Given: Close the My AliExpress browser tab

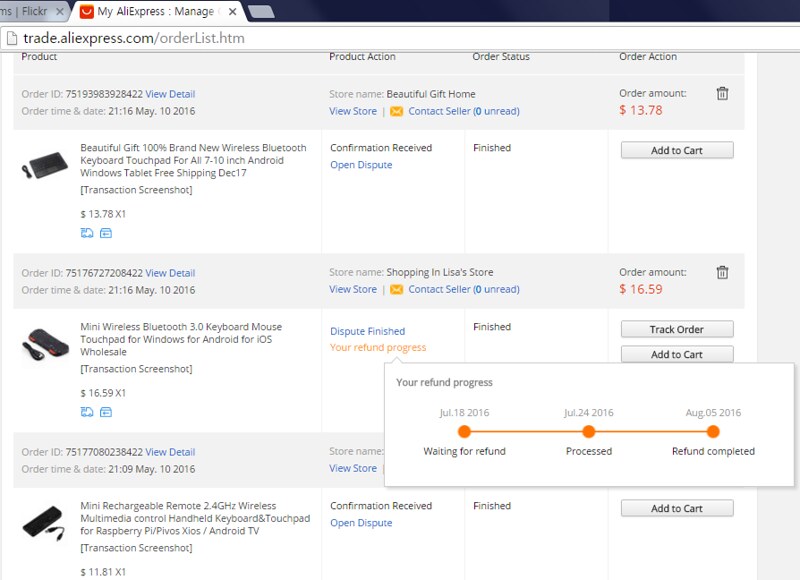Looking at the screenshot, I should coord(232,11).
